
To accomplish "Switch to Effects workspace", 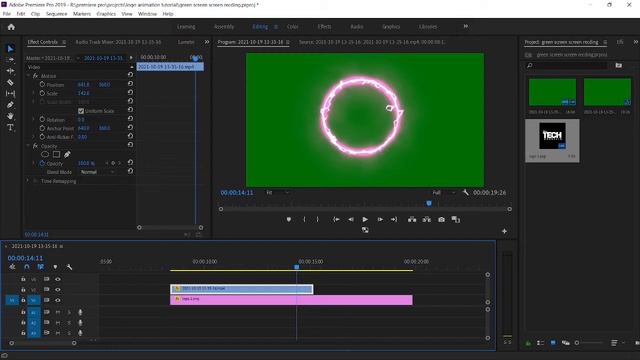I will [x=324, y=27].
